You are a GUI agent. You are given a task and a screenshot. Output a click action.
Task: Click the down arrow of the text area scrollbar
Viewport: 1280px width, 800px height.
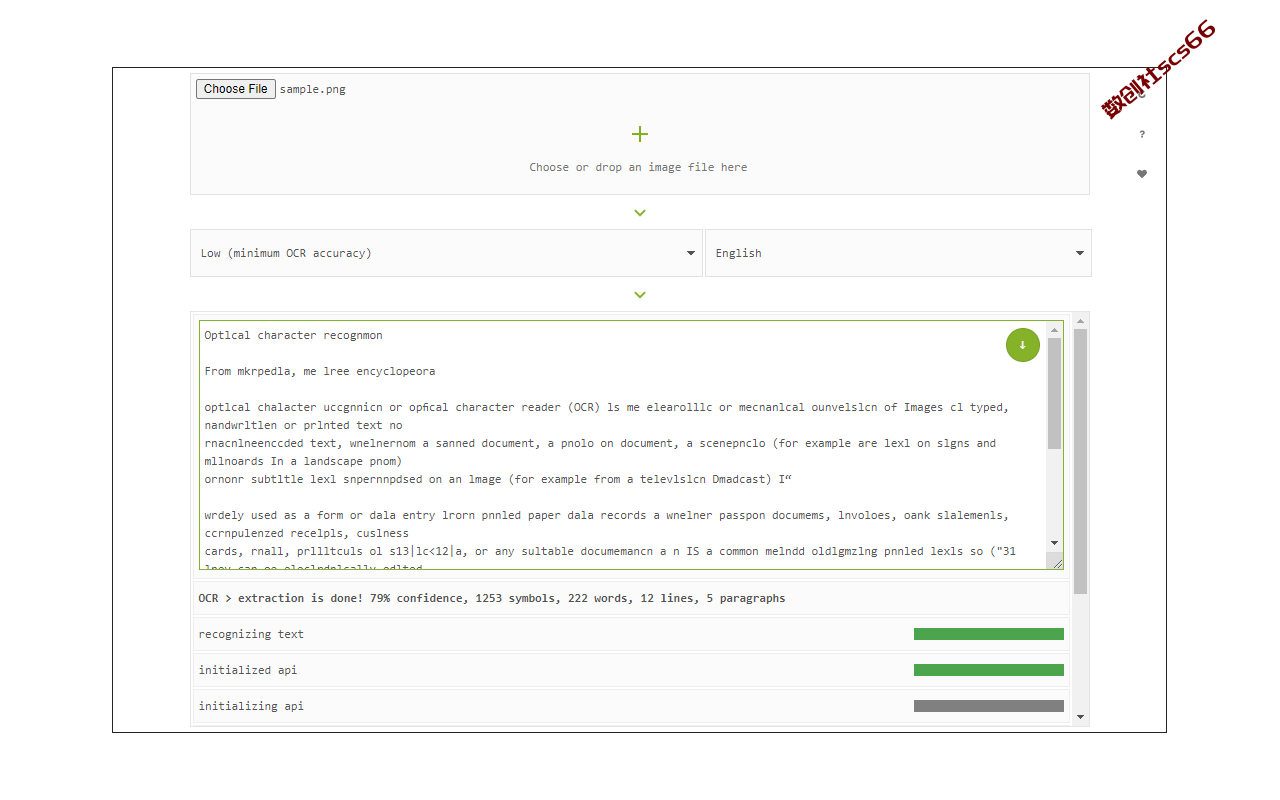tap(1055, 543)
